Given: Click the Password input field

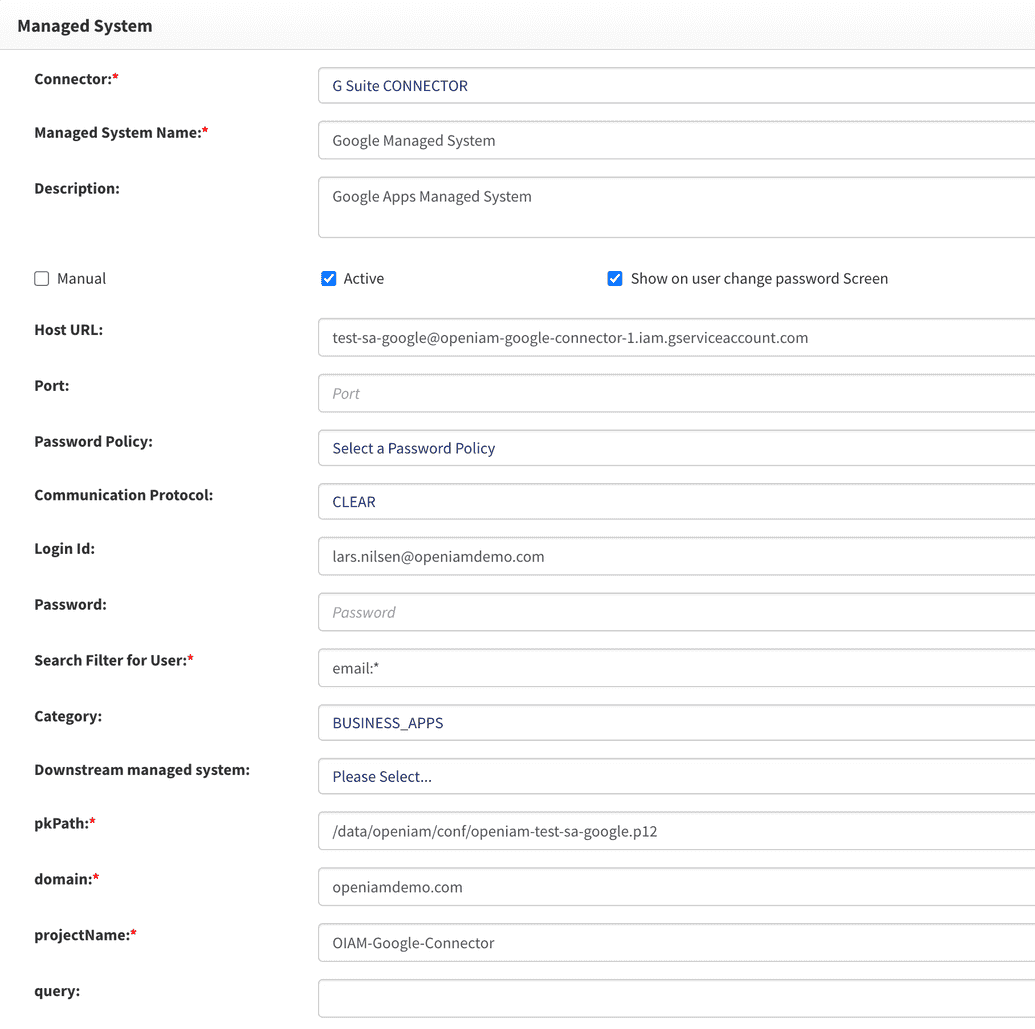Looking at the screenshot, I should point(676,612).
